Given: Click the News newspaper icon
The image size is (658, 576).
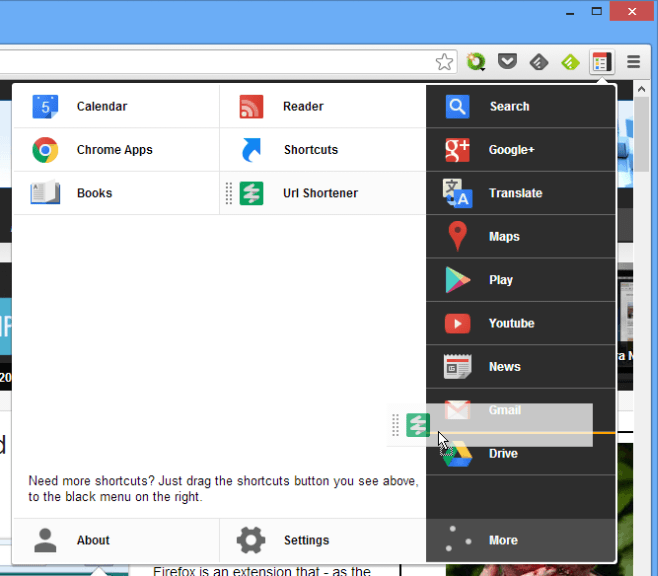Looking at the screenshot, I should click(x=457, y=367).
